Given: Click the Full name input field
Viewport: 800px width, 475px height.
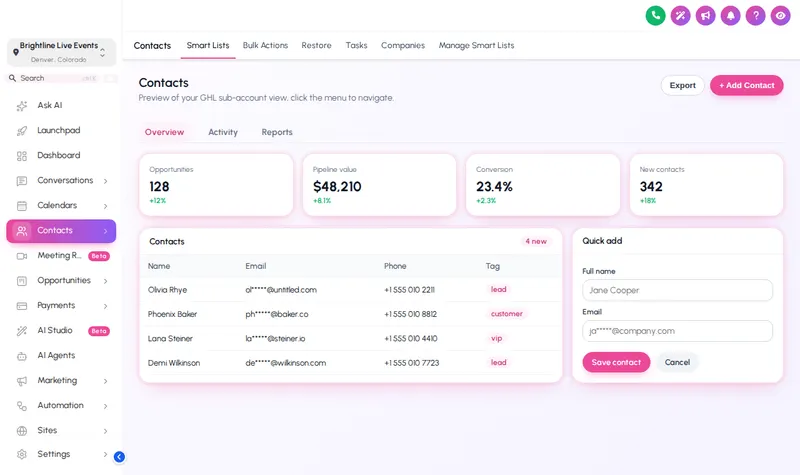Looking at the screenshot, I should pyautogui.click(x=677, y=290).
